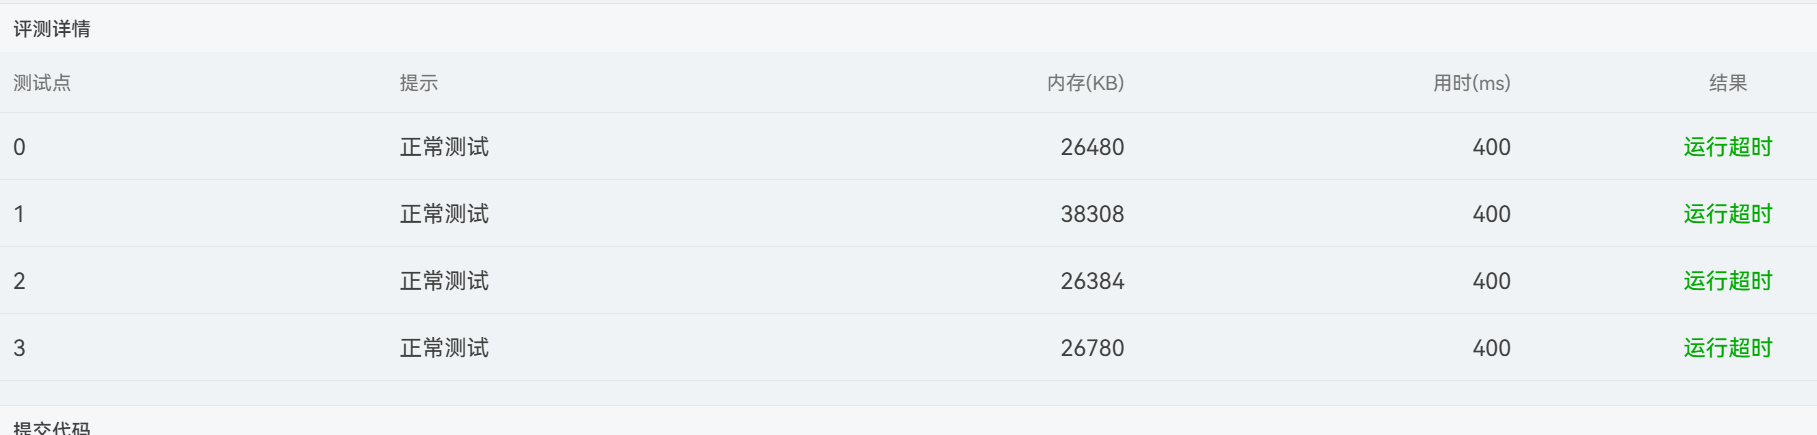The width and height of the screenshot is (1817, 435).
Task: Click the 提交代码 section heading
Action: click(x=52, y=427)
